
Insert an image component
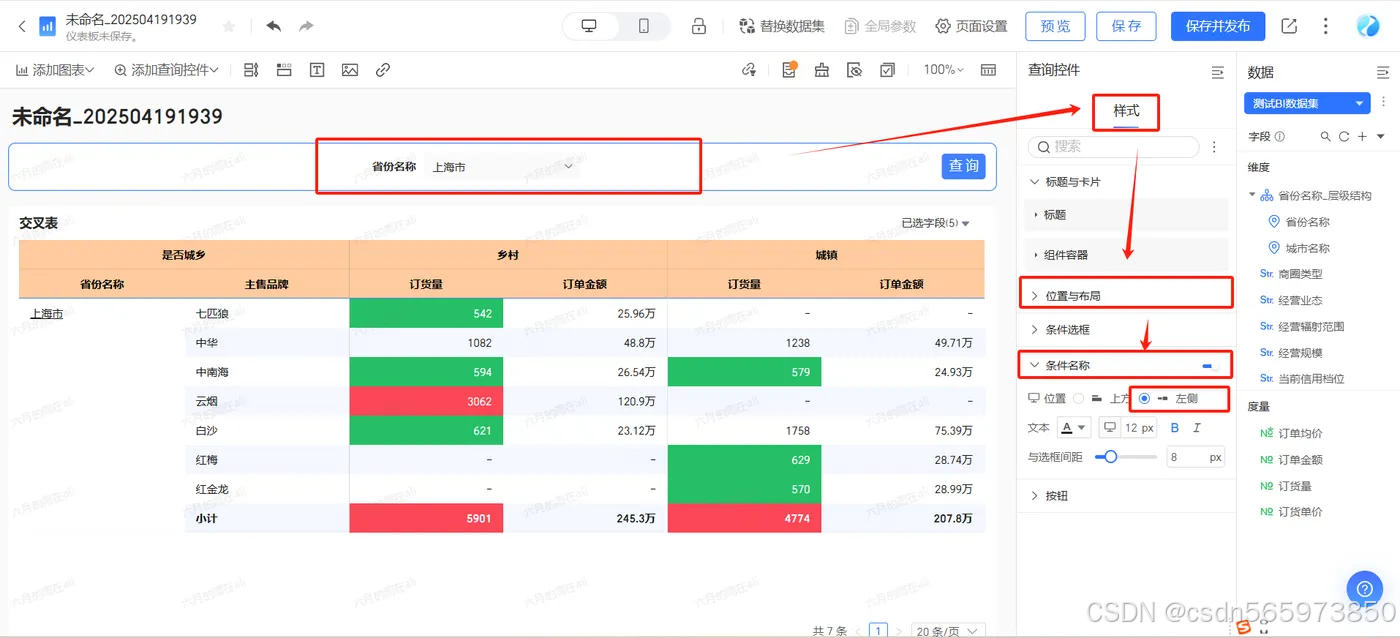[350, 70]
